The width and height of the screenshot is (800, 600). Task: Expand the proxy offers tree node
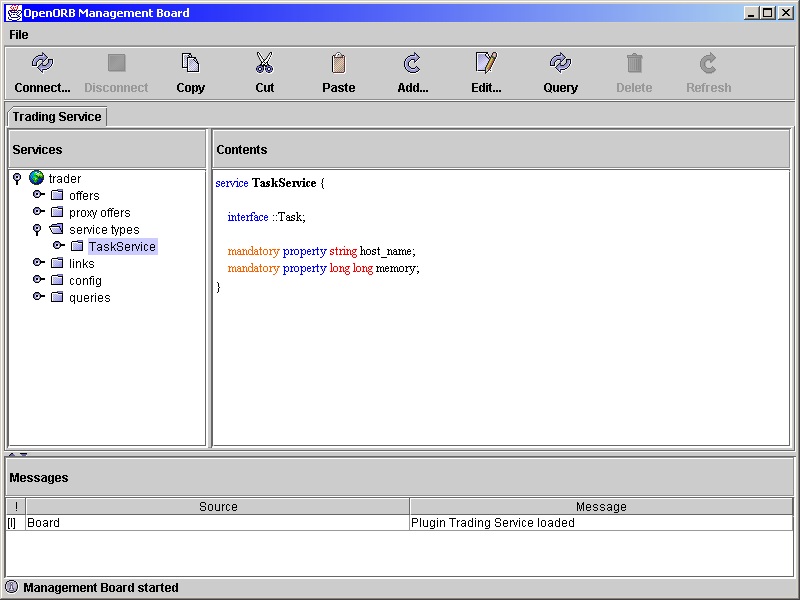pyautogui.click(x=38, y=211)
